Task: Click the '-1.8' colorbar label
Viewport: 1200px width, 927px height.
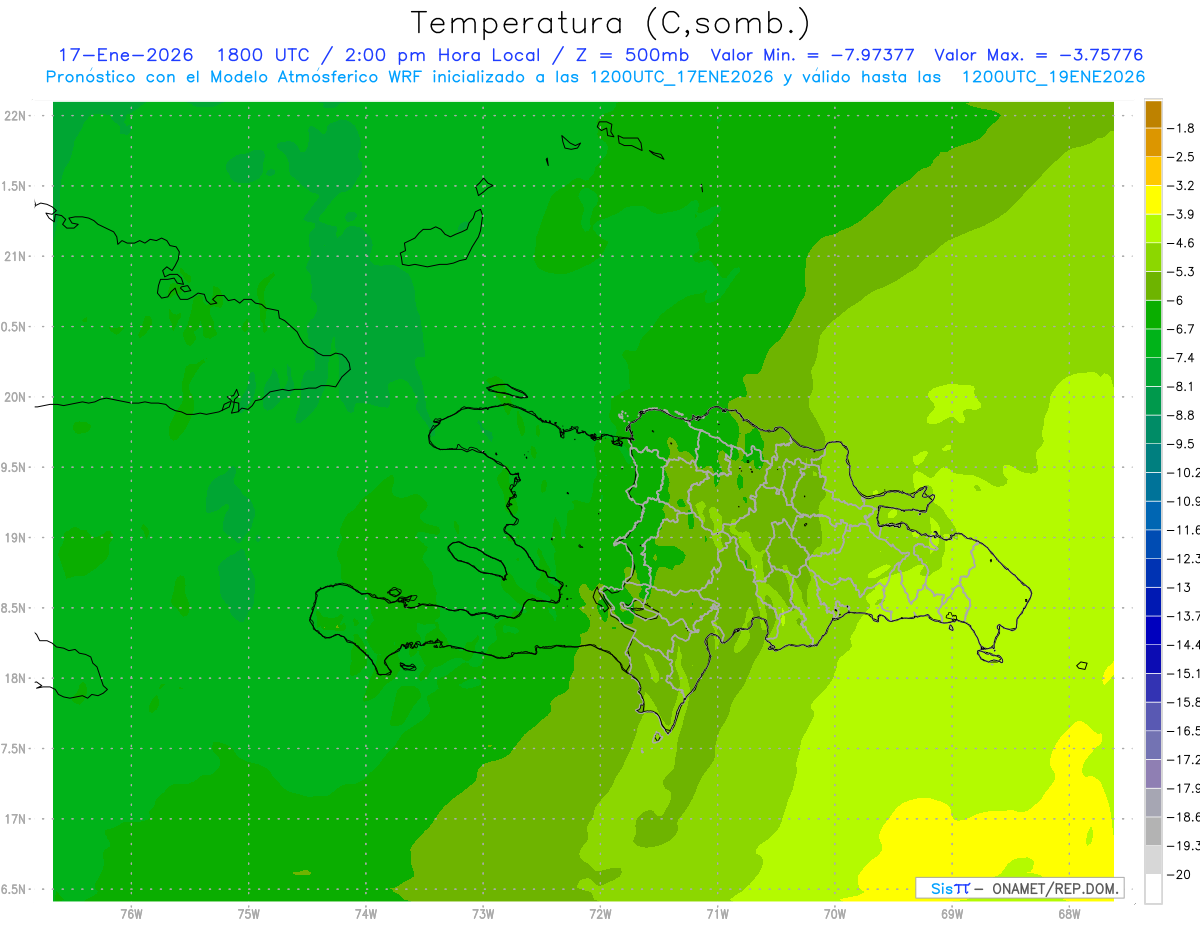Action: [1181, 128]
